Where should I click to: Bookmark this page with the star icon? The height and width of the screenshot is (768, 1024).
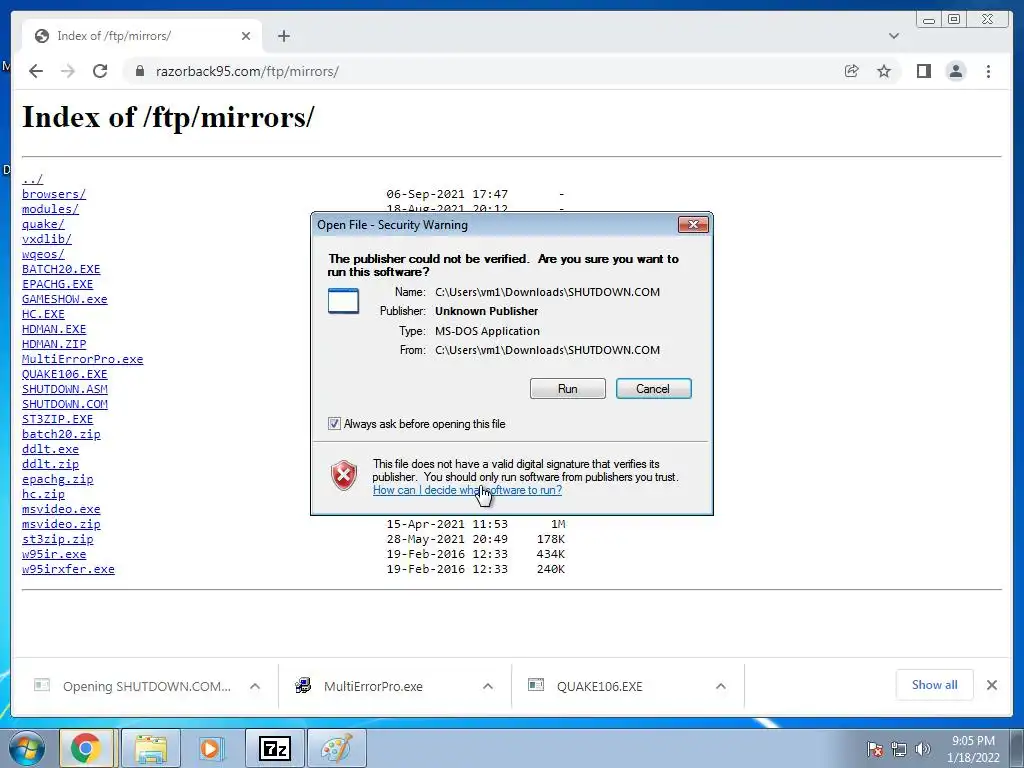[884, 71]
